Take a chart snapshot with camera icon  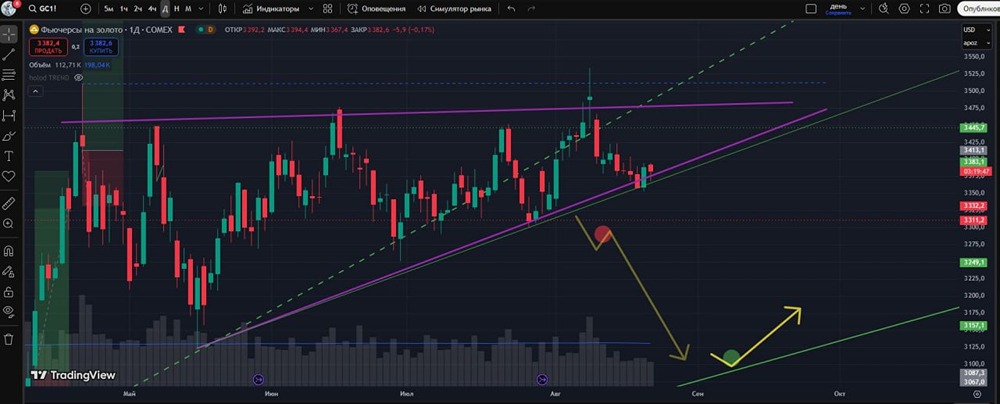[x=945, y=9]
